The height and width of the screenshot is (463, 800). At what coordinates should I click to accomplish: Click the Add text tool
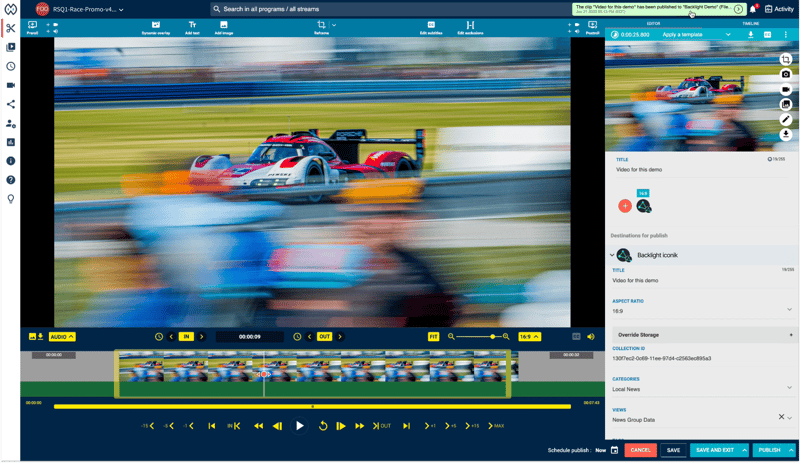tap(192, 28)
